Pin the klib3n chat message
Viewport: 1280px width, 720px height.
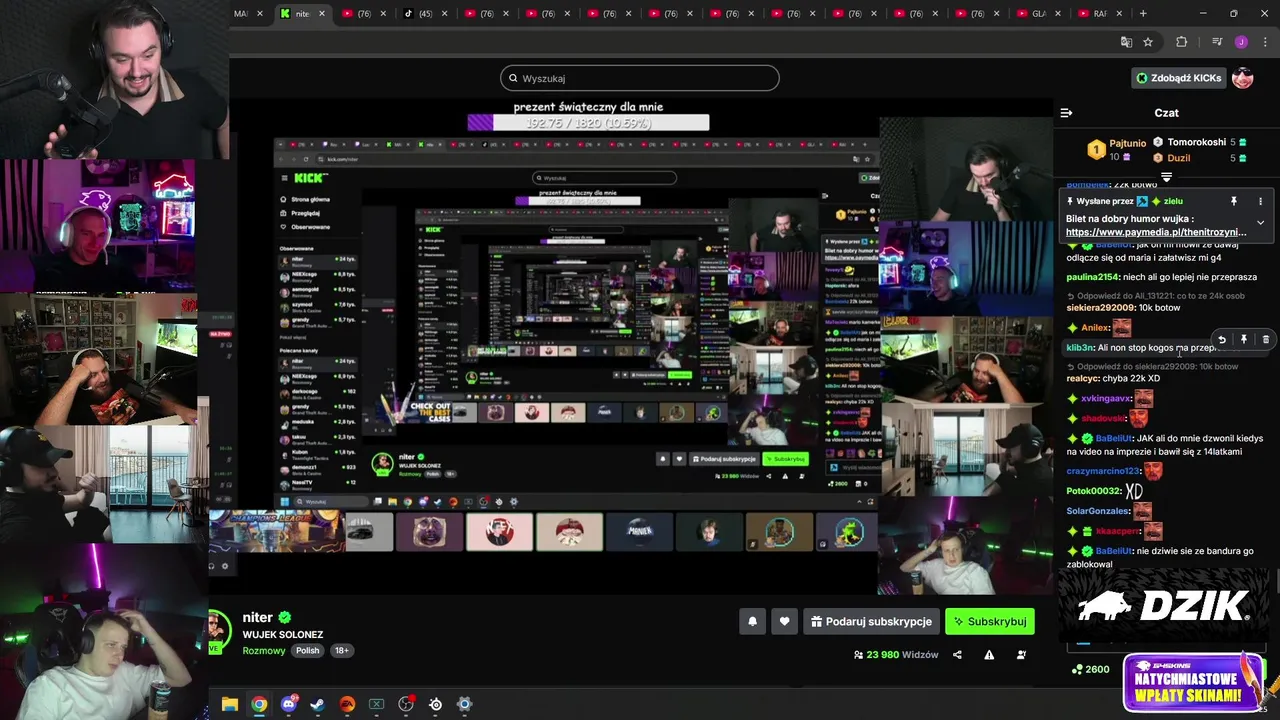coord(1244,340)
